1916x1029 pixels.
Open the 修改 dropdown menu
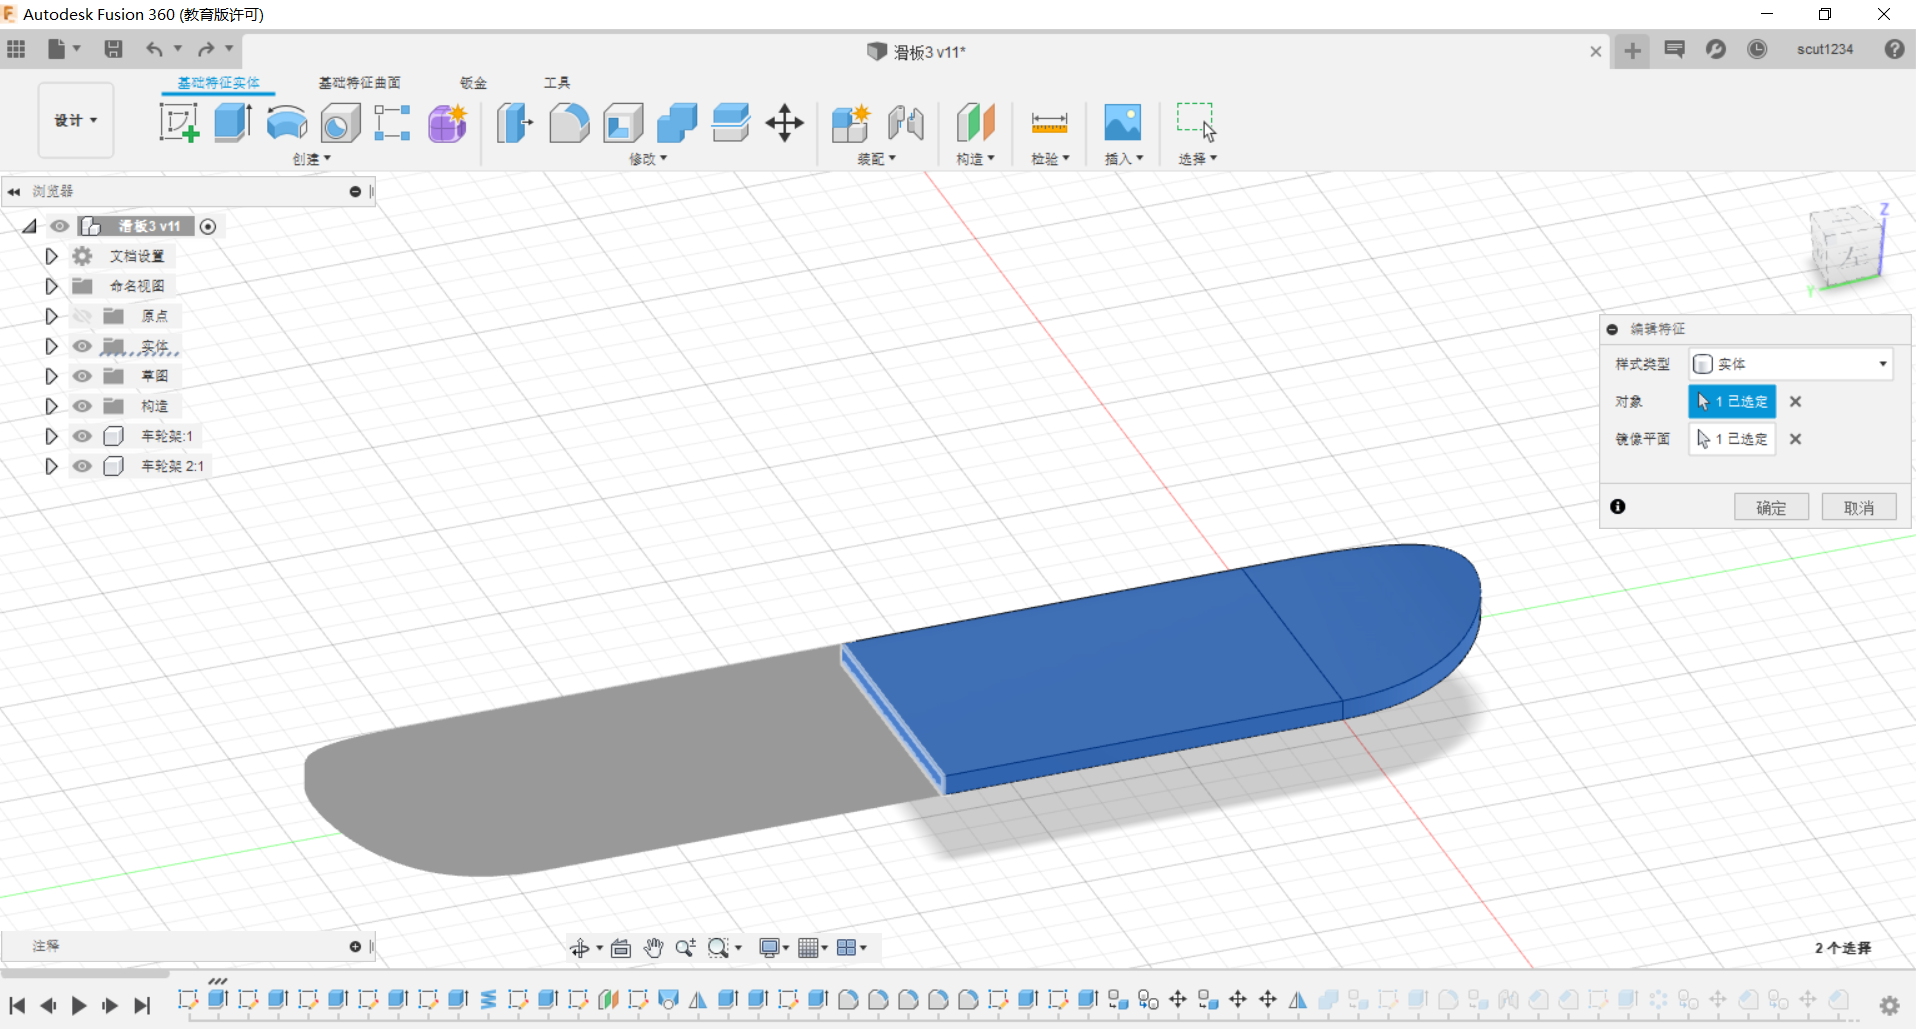(647, 159)
